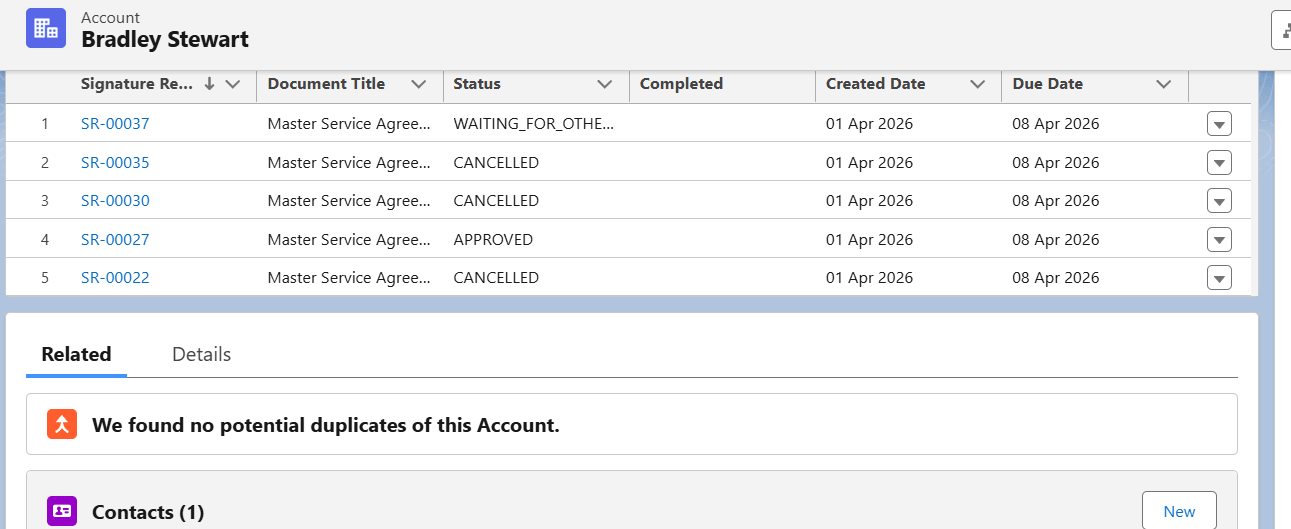
Task: Click Due Date cell in SR-00022 row
Action: pos(1056,277)
